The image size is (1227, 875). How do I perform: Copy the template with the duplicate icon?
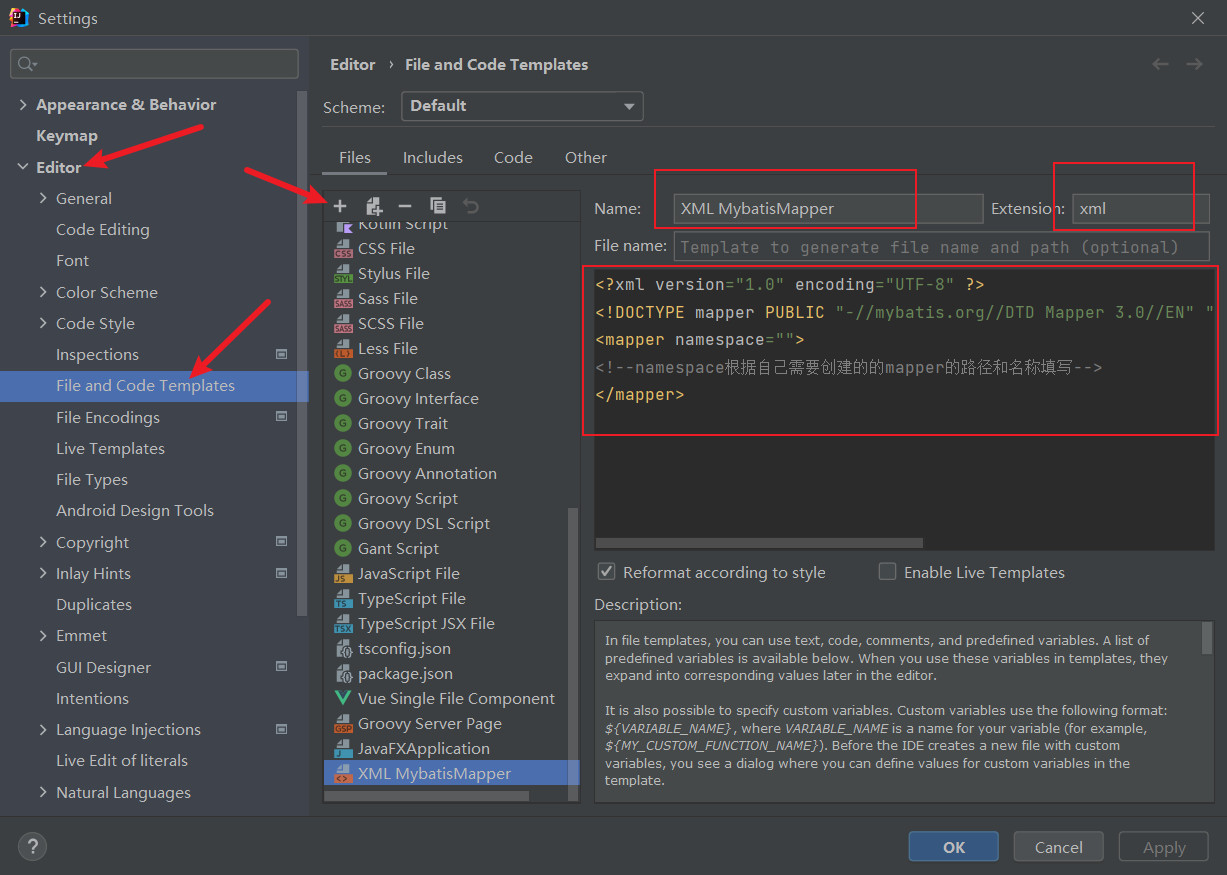(x=438, y=206)
